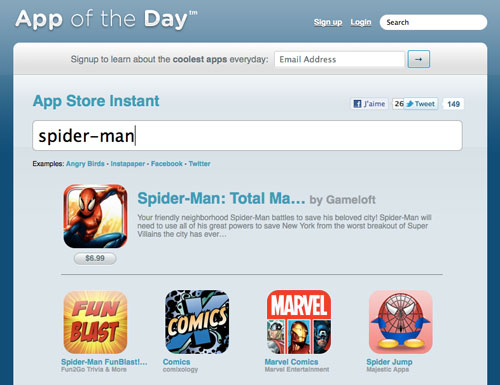This screenshot has width=500, height=385.
Task: Click into the Email Address field
Action: [x=339, y=59]
